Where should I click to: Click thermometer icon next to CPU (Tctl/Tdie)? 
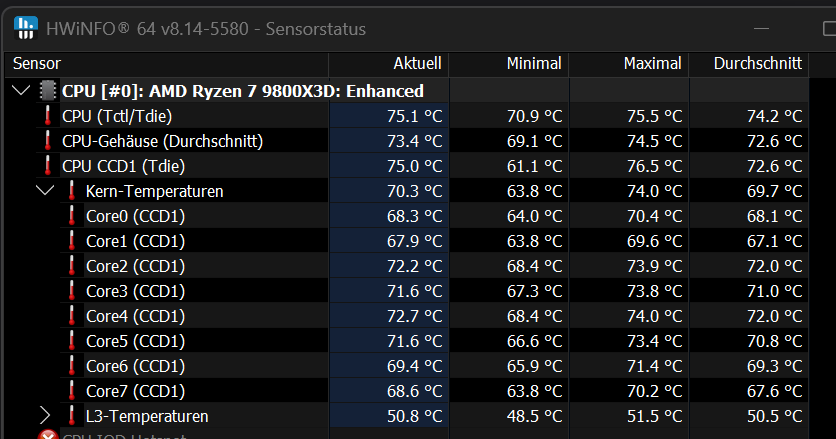coord(47,116)
